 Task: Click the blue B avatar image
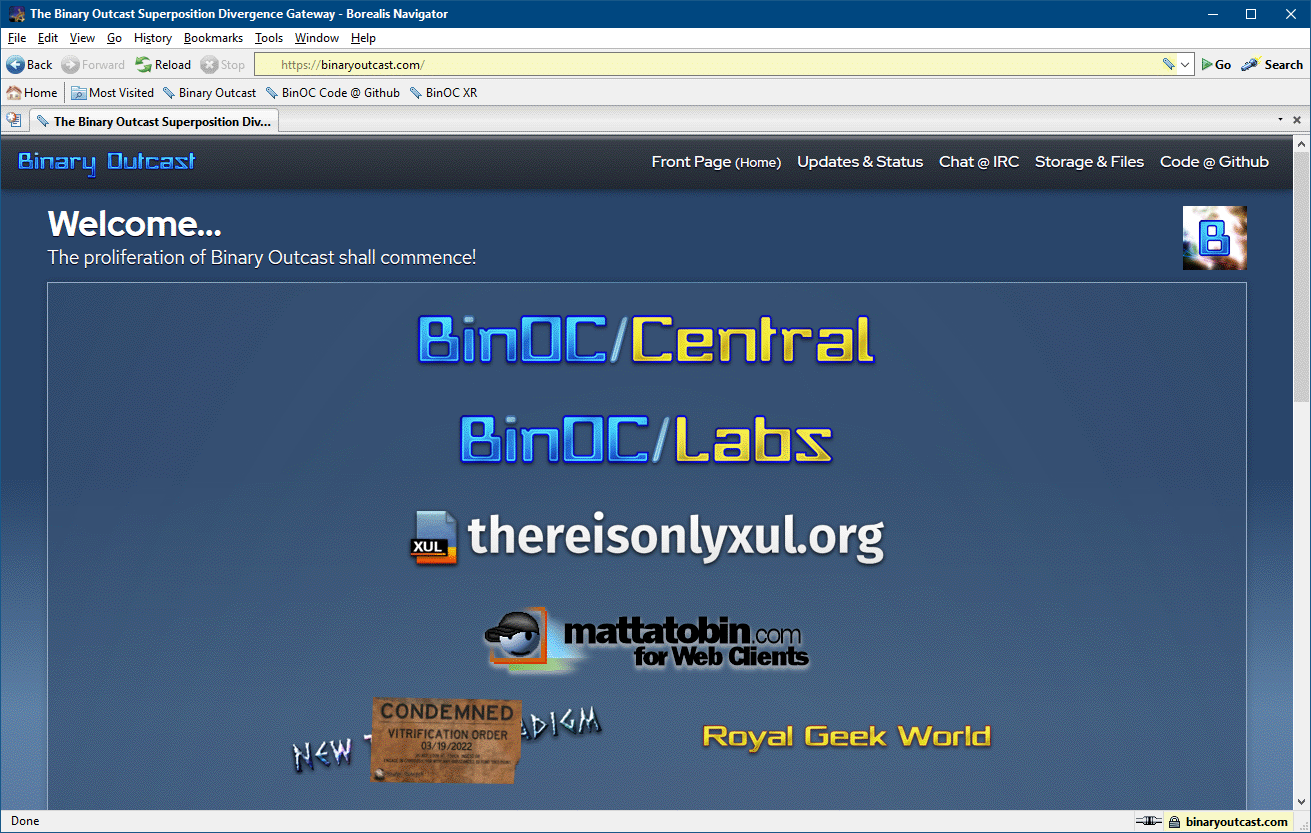point(1215,238)
